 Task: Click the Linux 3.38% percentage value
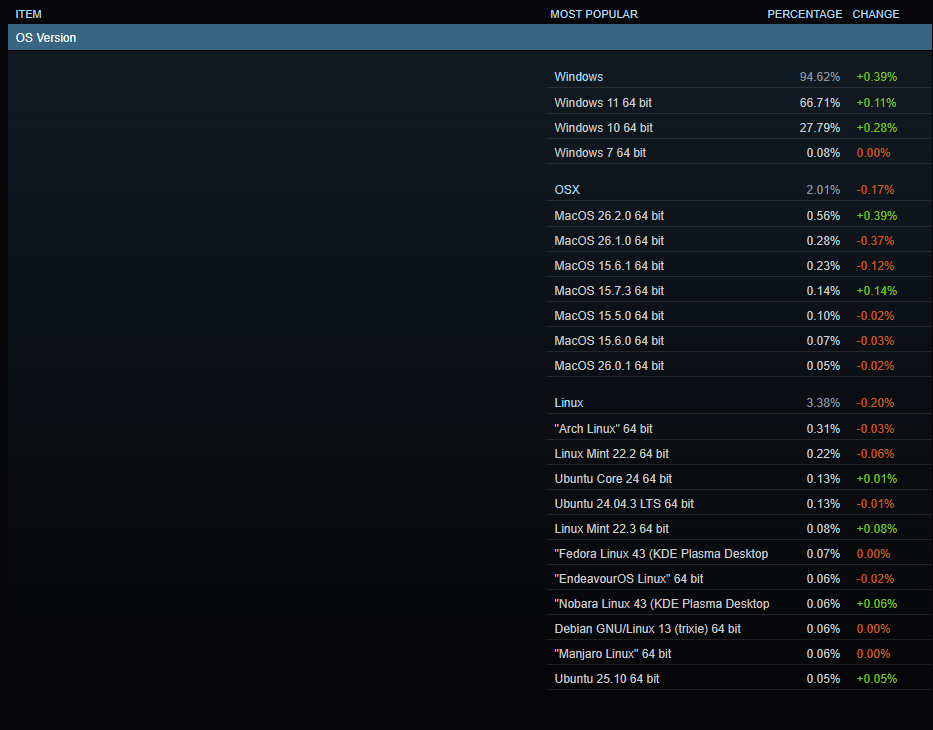[824, 403]
